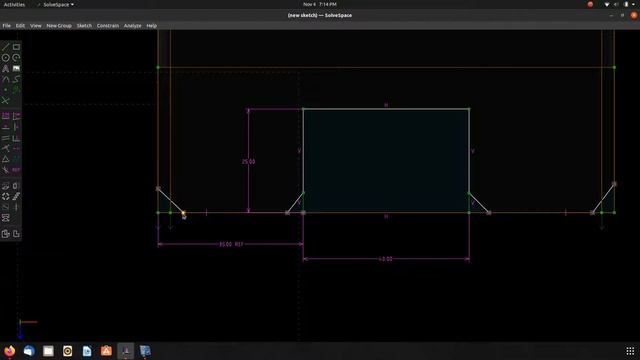
Task: Create a Sketch In New Workplane group
Action: pyautogui.click(x=5, y=207)
